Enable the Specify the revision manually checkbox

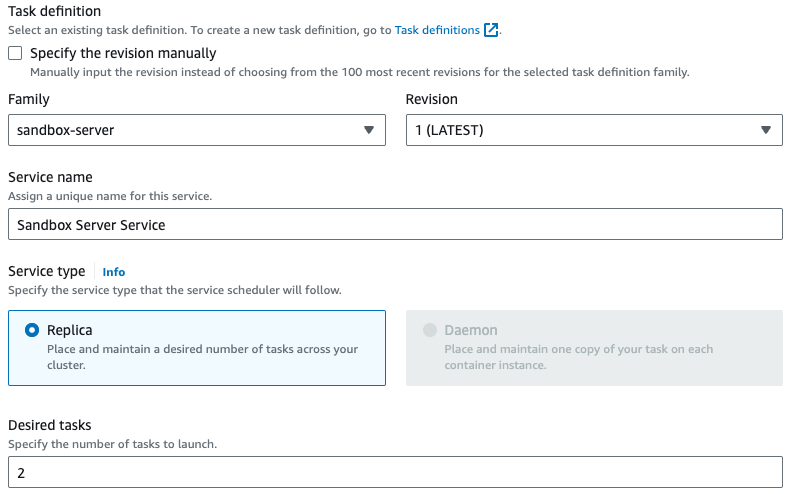(15, 53)
